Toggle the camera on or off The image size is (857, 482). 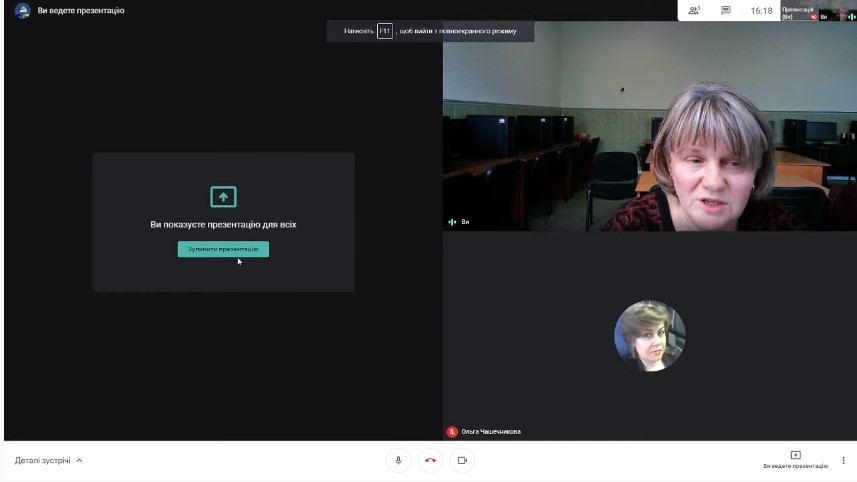pos(462,460)
